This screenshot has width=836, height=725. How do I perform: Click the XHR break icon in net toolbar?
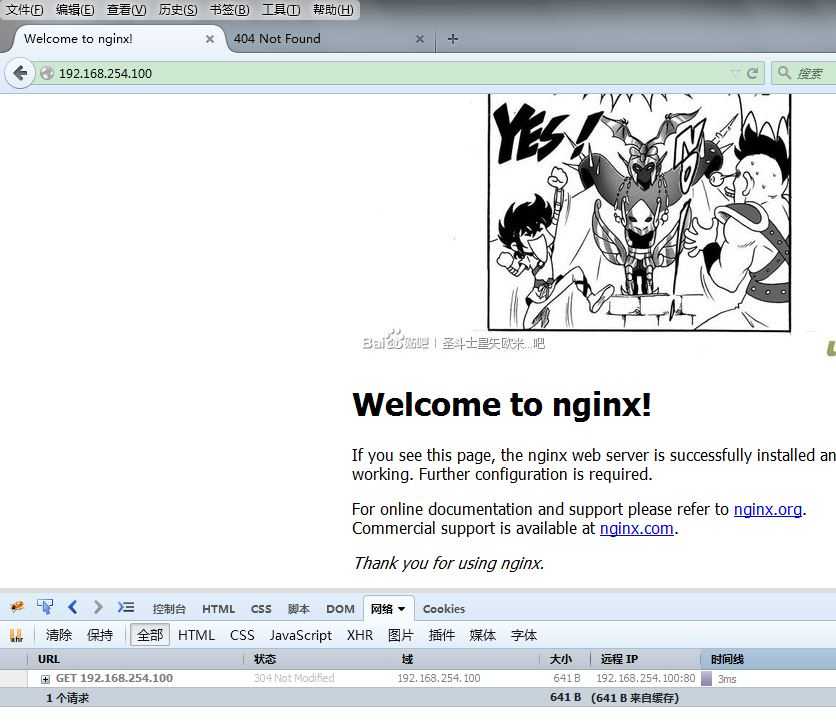[17, 635]
